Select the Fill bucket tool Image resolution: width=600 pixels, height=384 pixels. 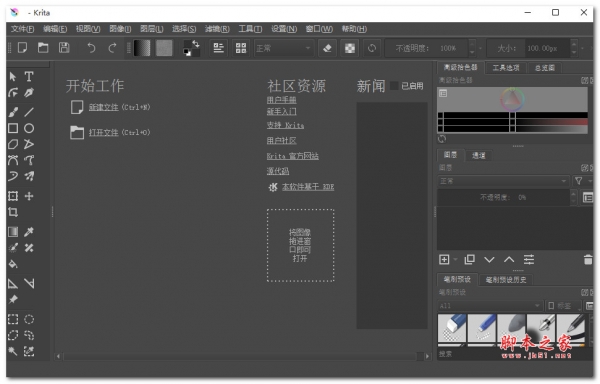pos(13,264)
